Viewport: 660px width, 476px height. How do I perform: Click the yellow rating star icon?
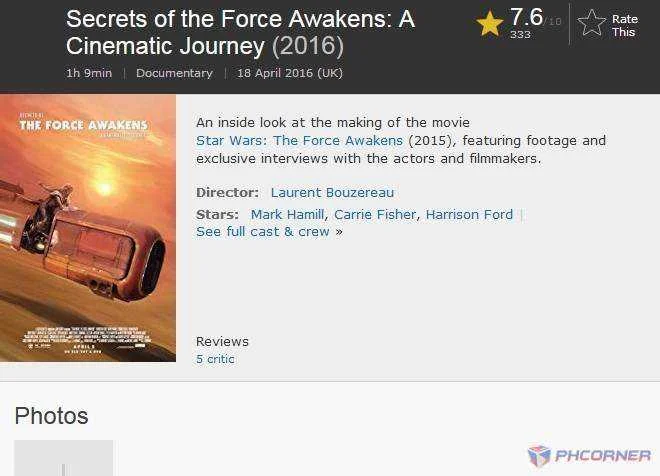490,24
